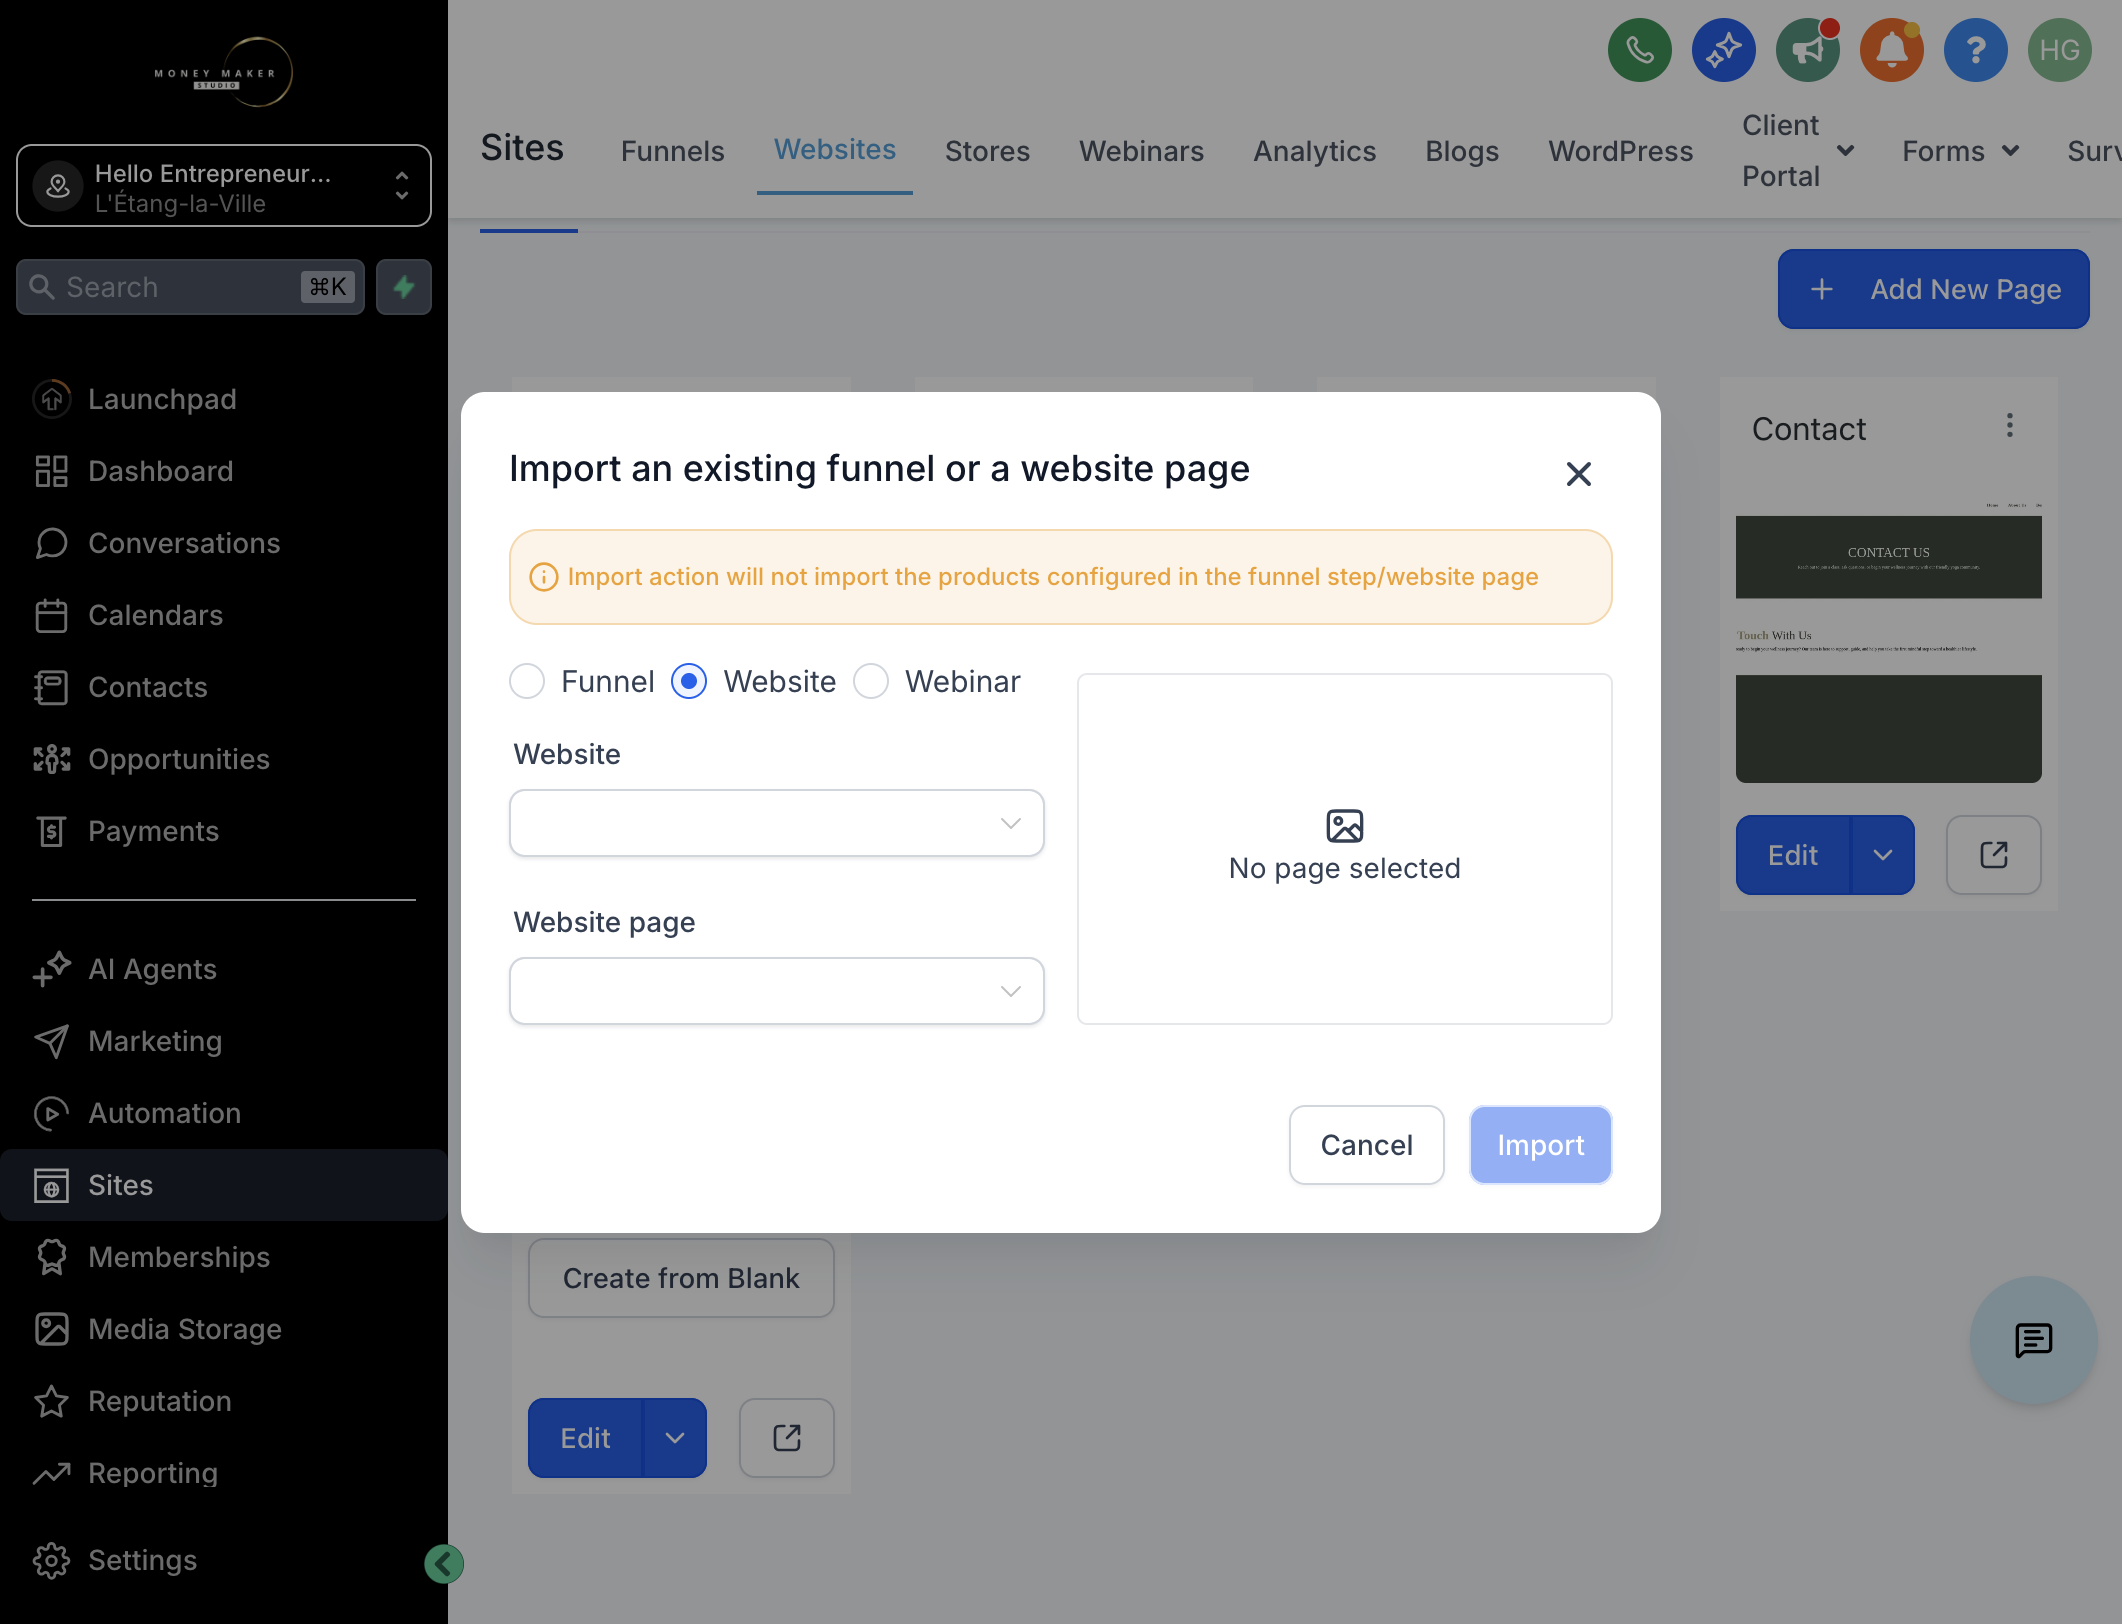The width and height of the screenshot is (2122, 1624).
Task: Open the HG user avatar menu
Action: tap(2060, 50)
